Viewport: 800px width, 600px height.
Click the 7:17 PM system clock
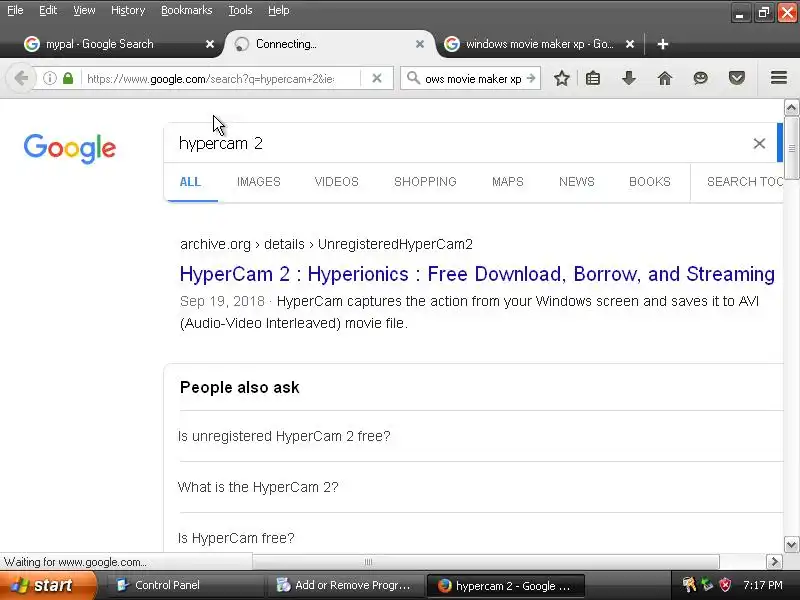click(763, 585)
